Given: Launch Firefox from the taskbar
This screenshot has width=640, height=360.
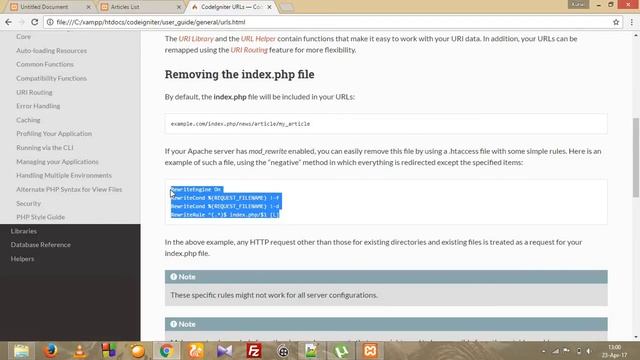Looking at the screenshot, I should pos(51,351).
